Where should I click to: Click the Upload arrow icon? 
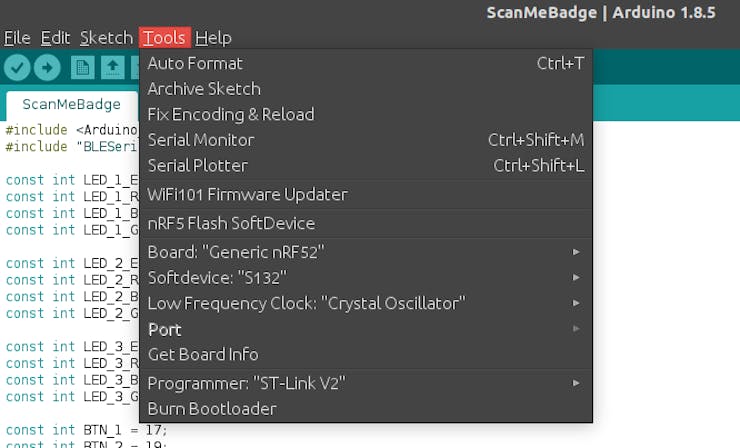coord(47,68)
